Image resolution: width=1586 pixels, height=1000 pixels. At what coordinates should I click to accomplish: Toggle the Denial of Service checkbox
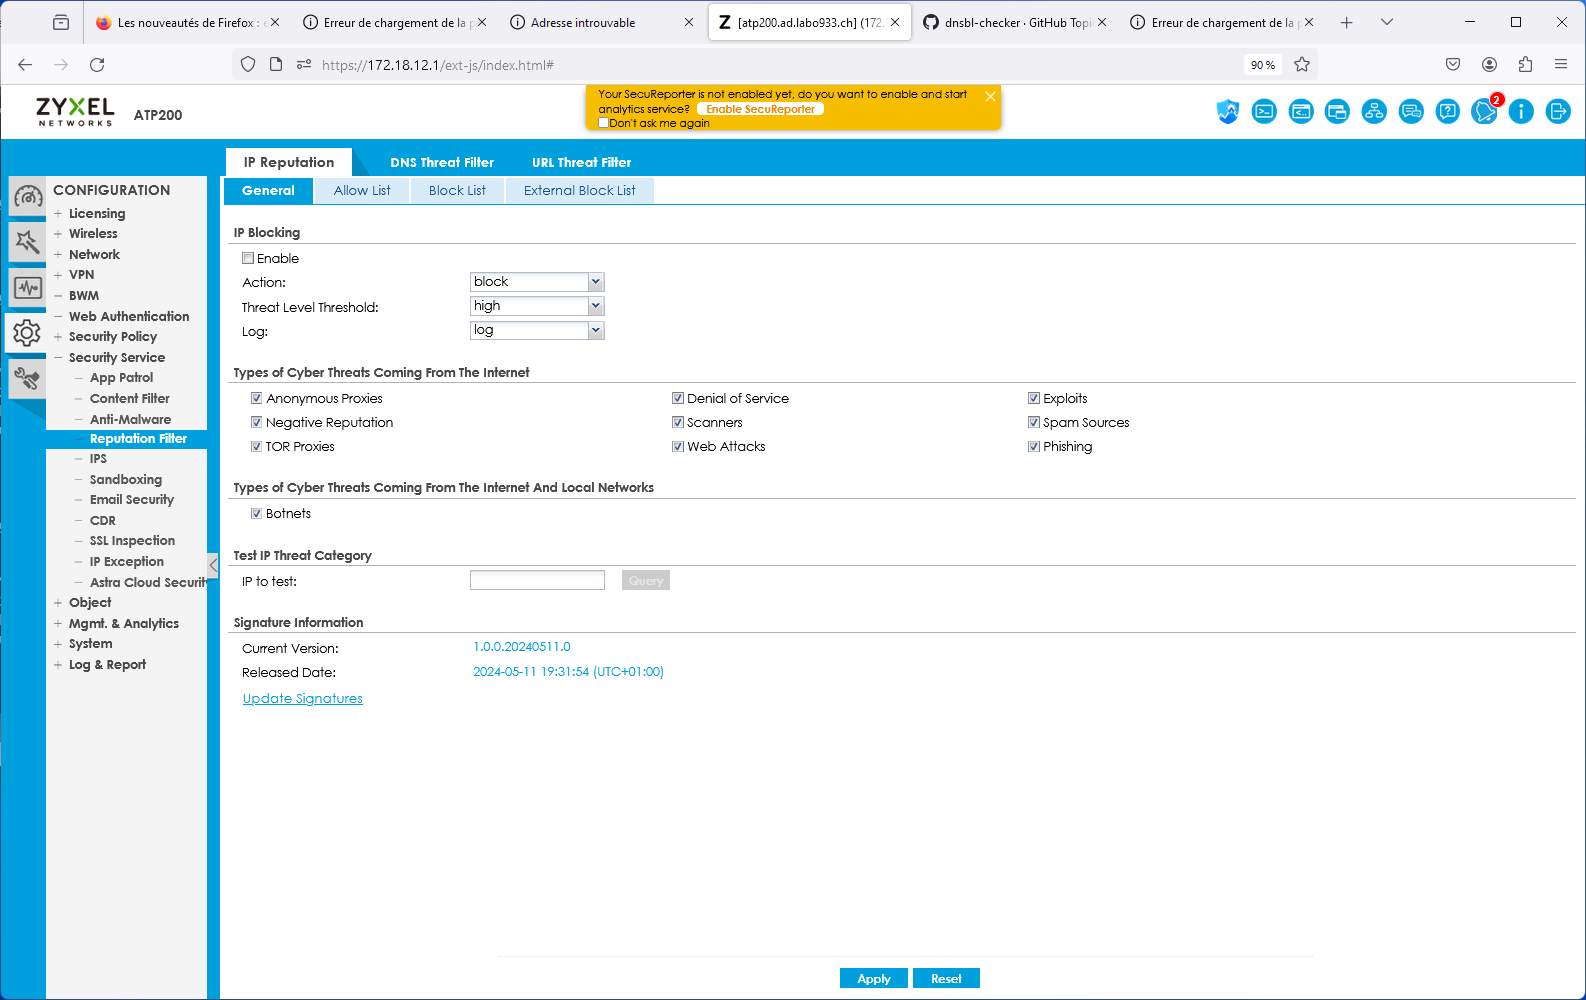(678, 398)
